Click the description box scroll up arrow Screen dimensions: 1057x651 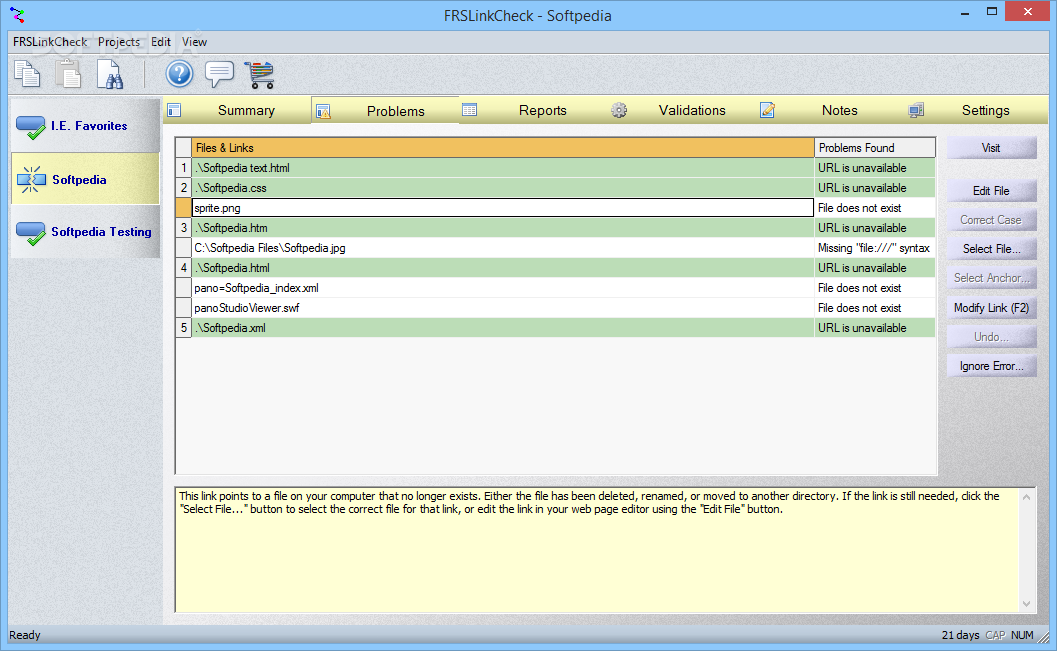click(1027, 497)
